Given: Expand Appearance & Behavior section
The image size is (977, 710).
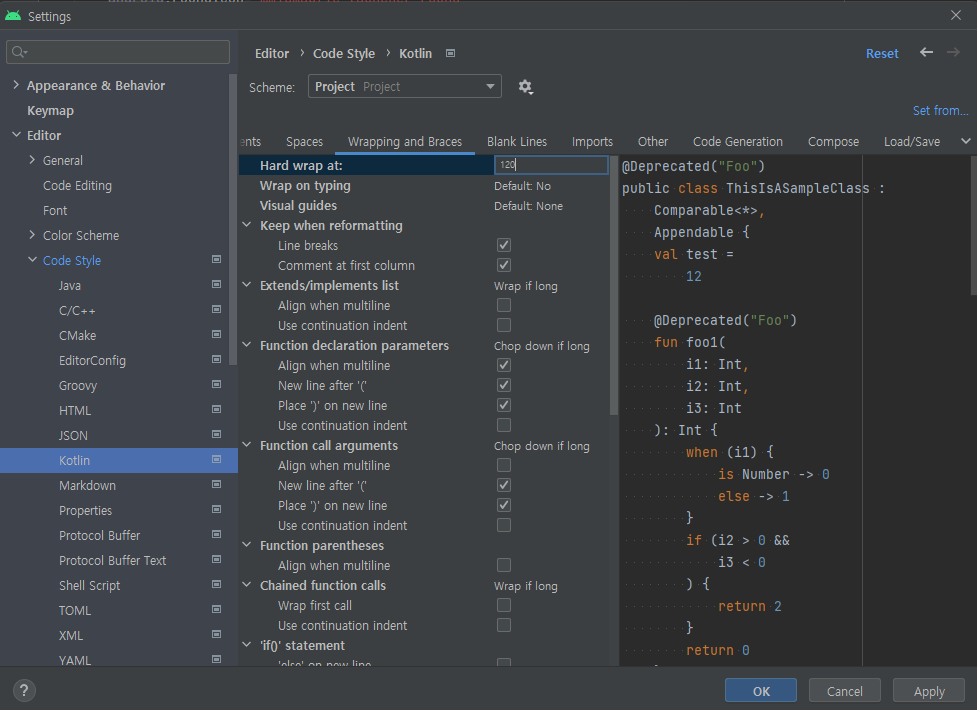Looking at the screenshot, I should [16, 85].
